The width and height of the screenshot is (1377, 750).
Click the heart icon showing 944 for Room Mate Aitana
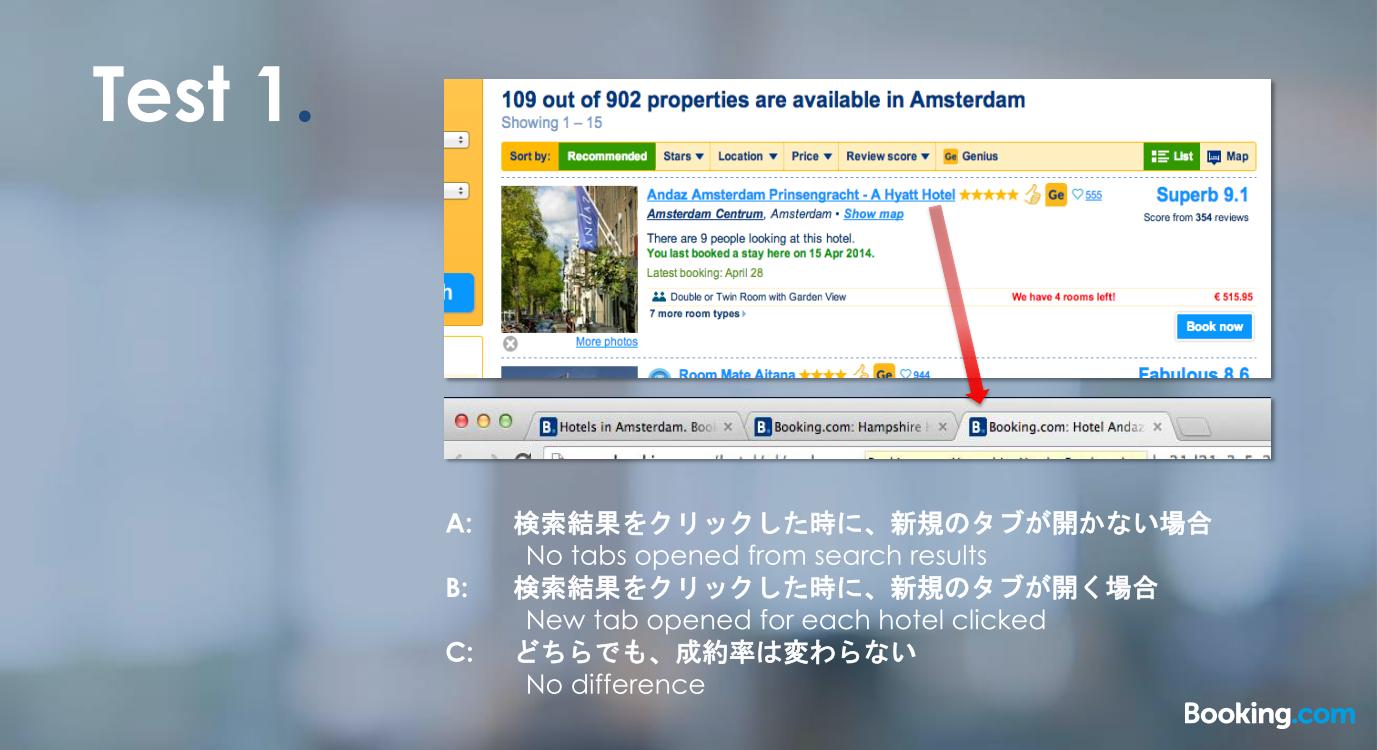click(906, 375)
